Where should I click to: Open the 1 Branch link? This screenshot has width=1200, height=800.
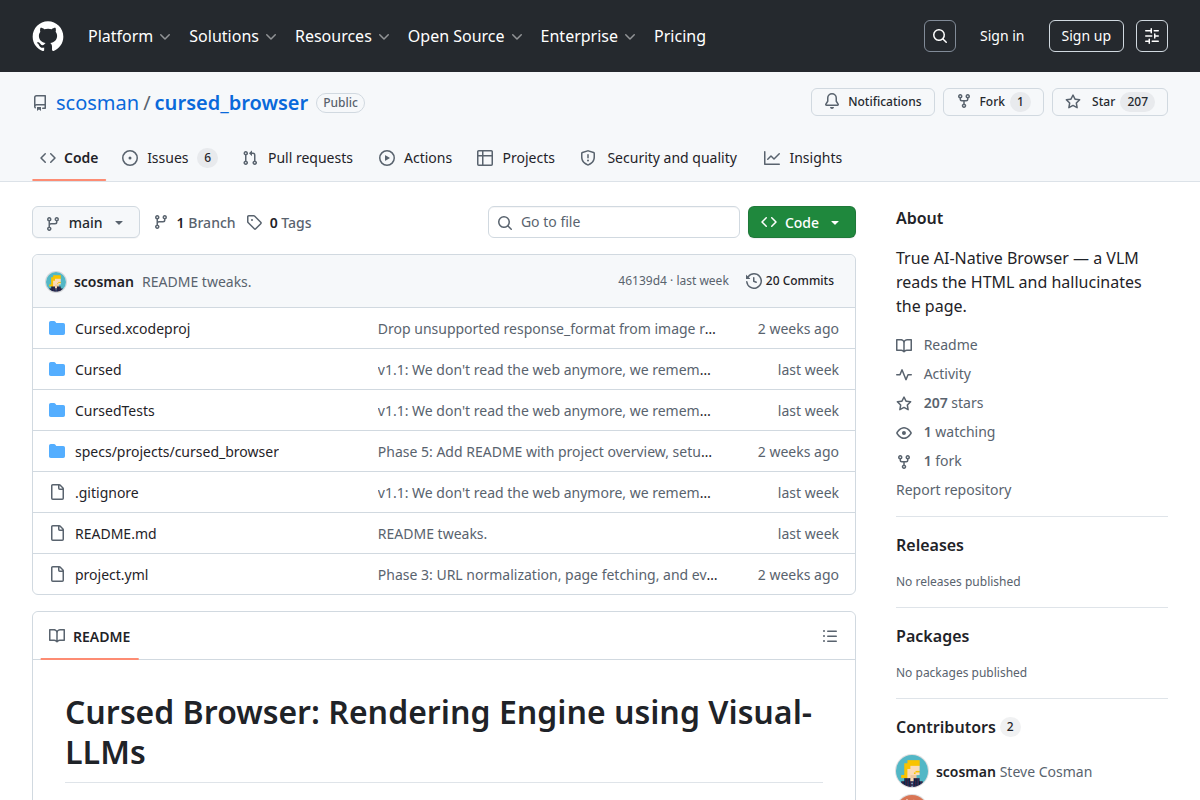[194, 223]
